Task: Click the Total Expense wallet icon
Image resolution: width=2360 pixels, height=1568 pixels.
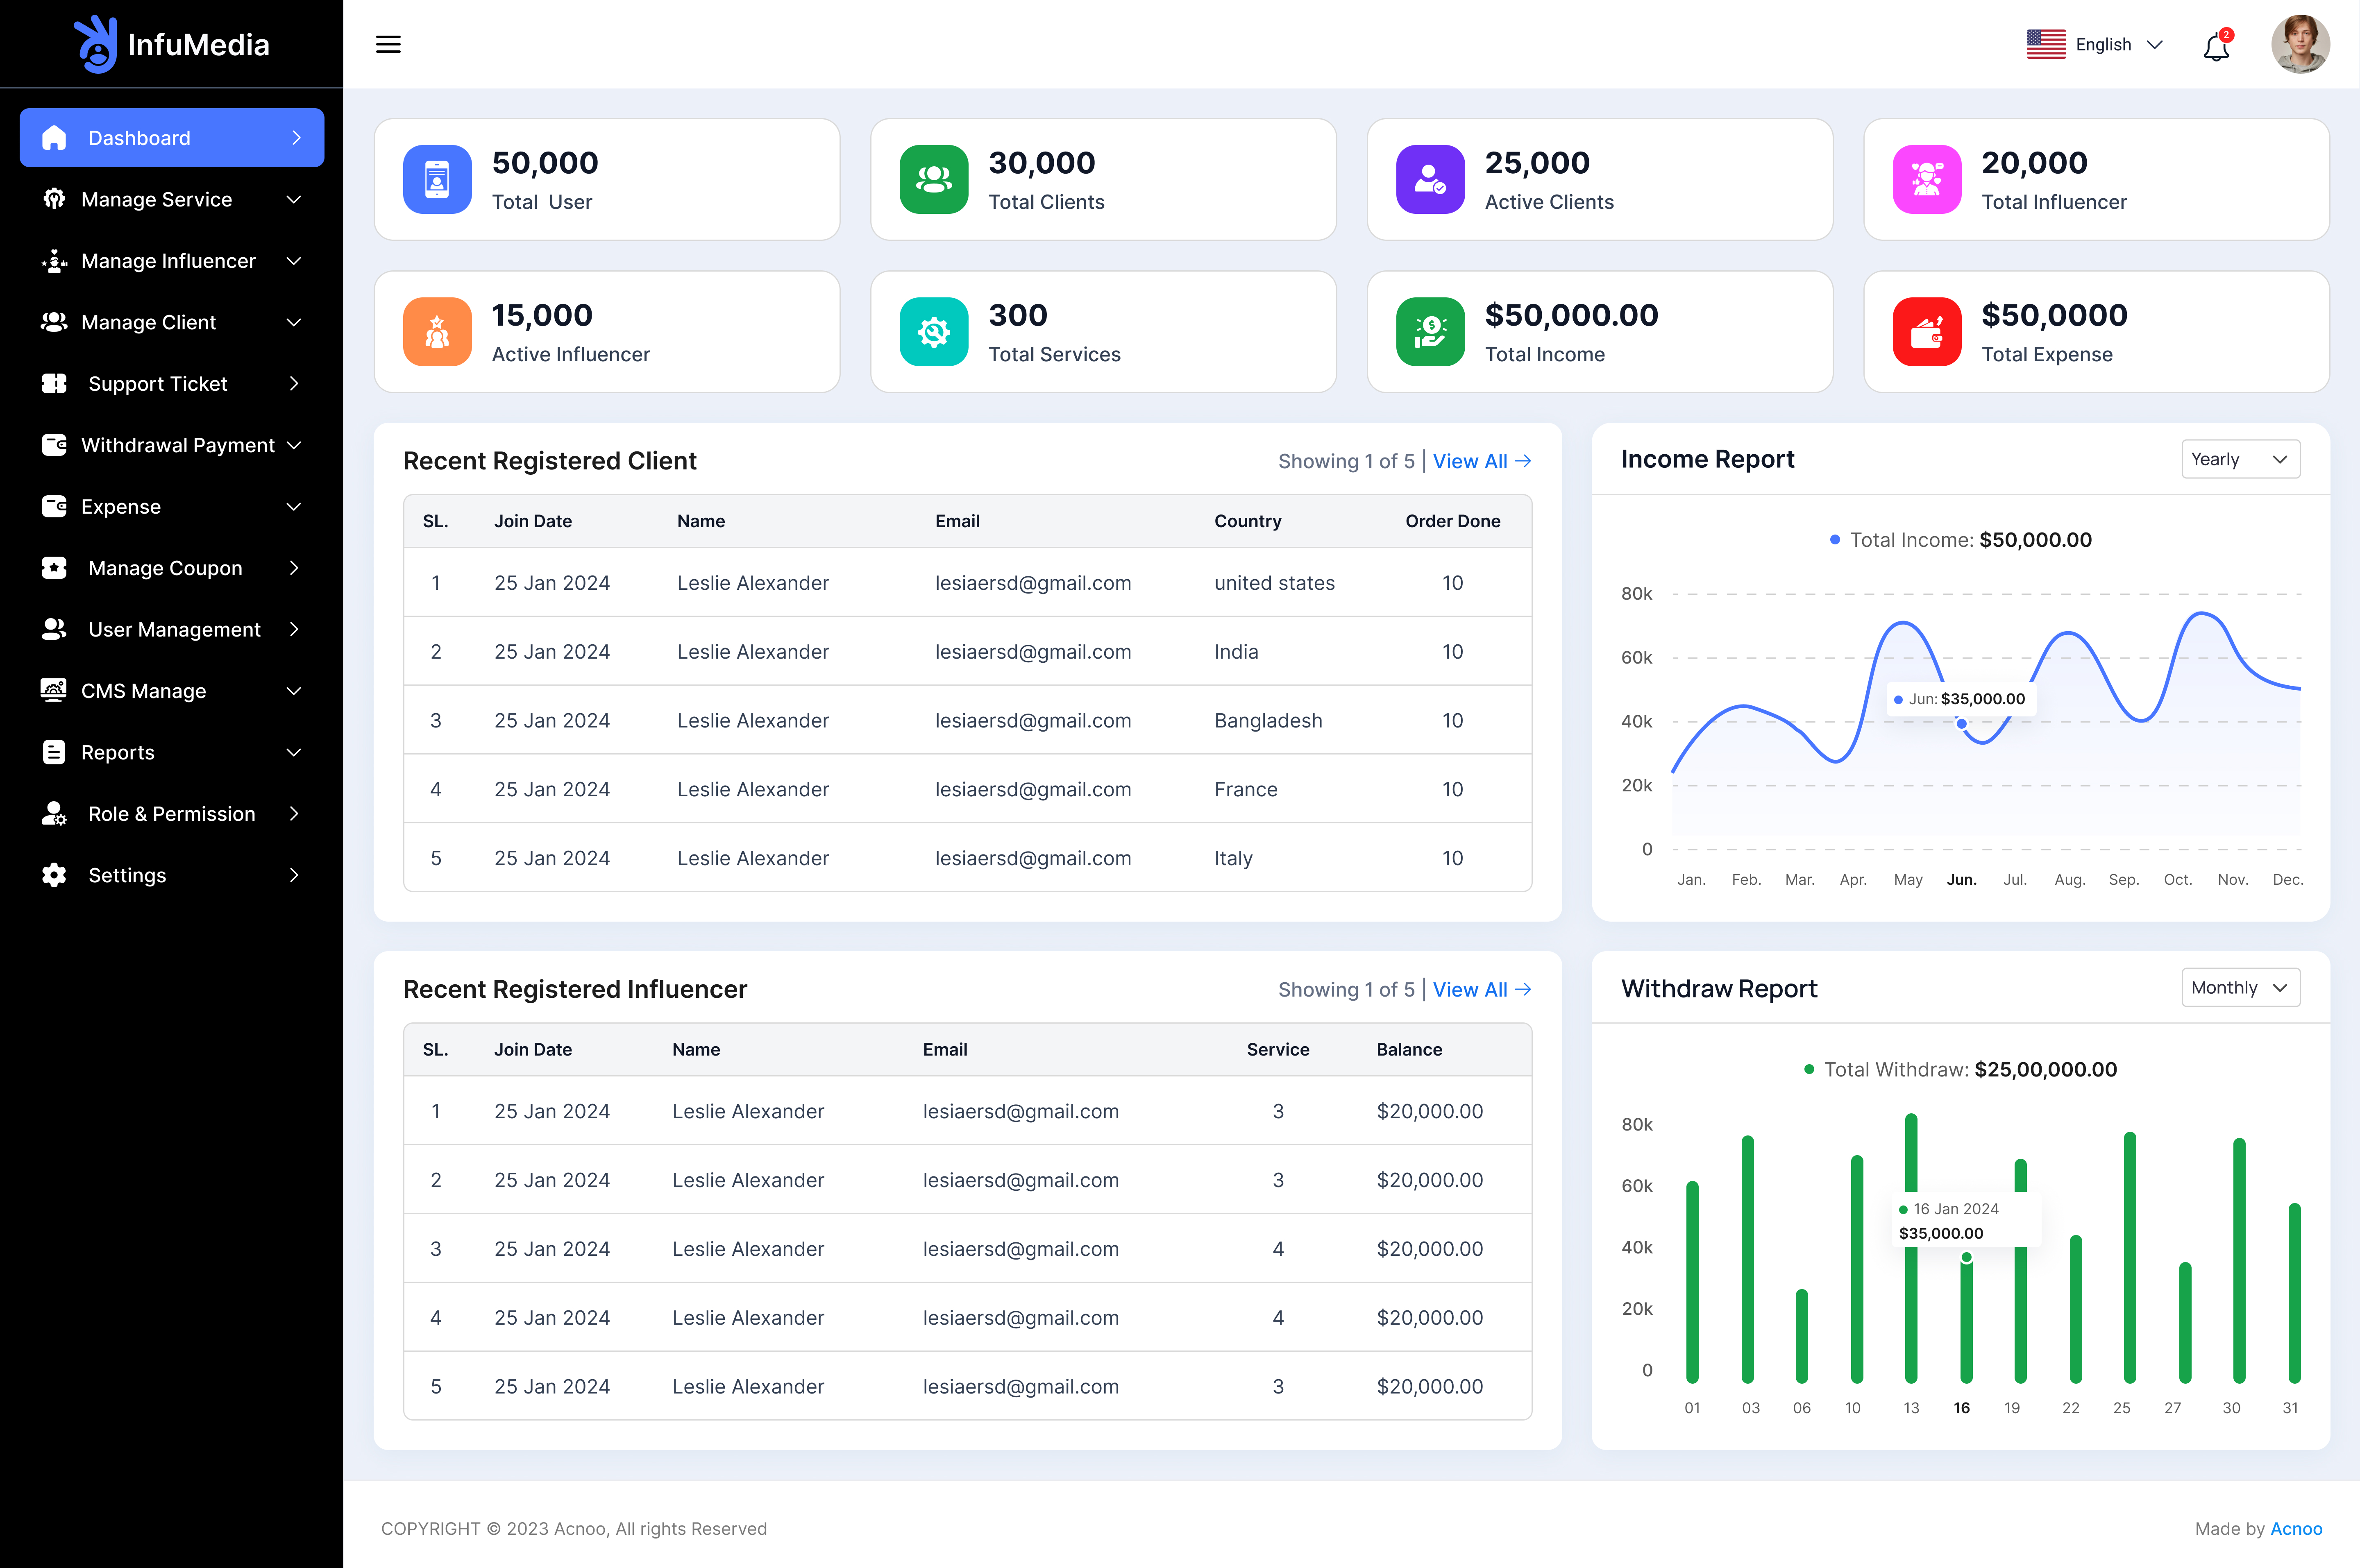Action: 1926,332
